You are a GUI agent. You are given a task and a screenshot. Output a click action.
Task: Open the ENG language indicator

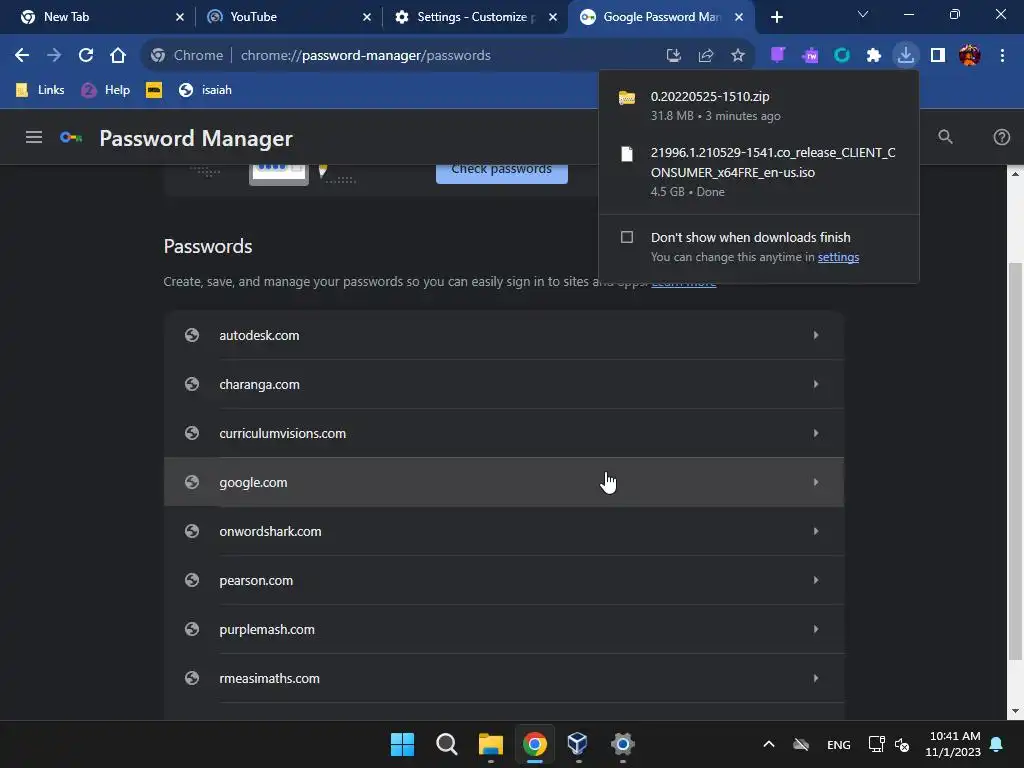click(839, 744)
